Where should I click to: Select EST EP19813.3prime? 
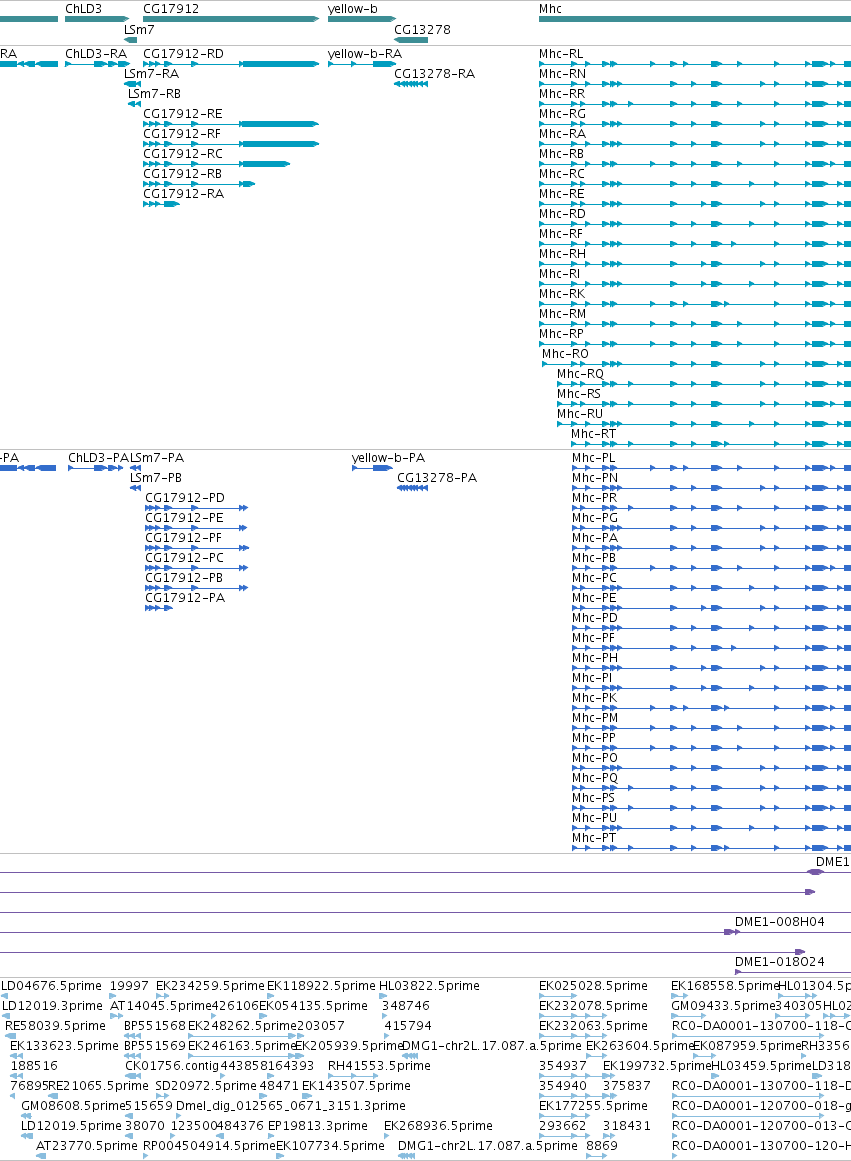(318, 1126)
